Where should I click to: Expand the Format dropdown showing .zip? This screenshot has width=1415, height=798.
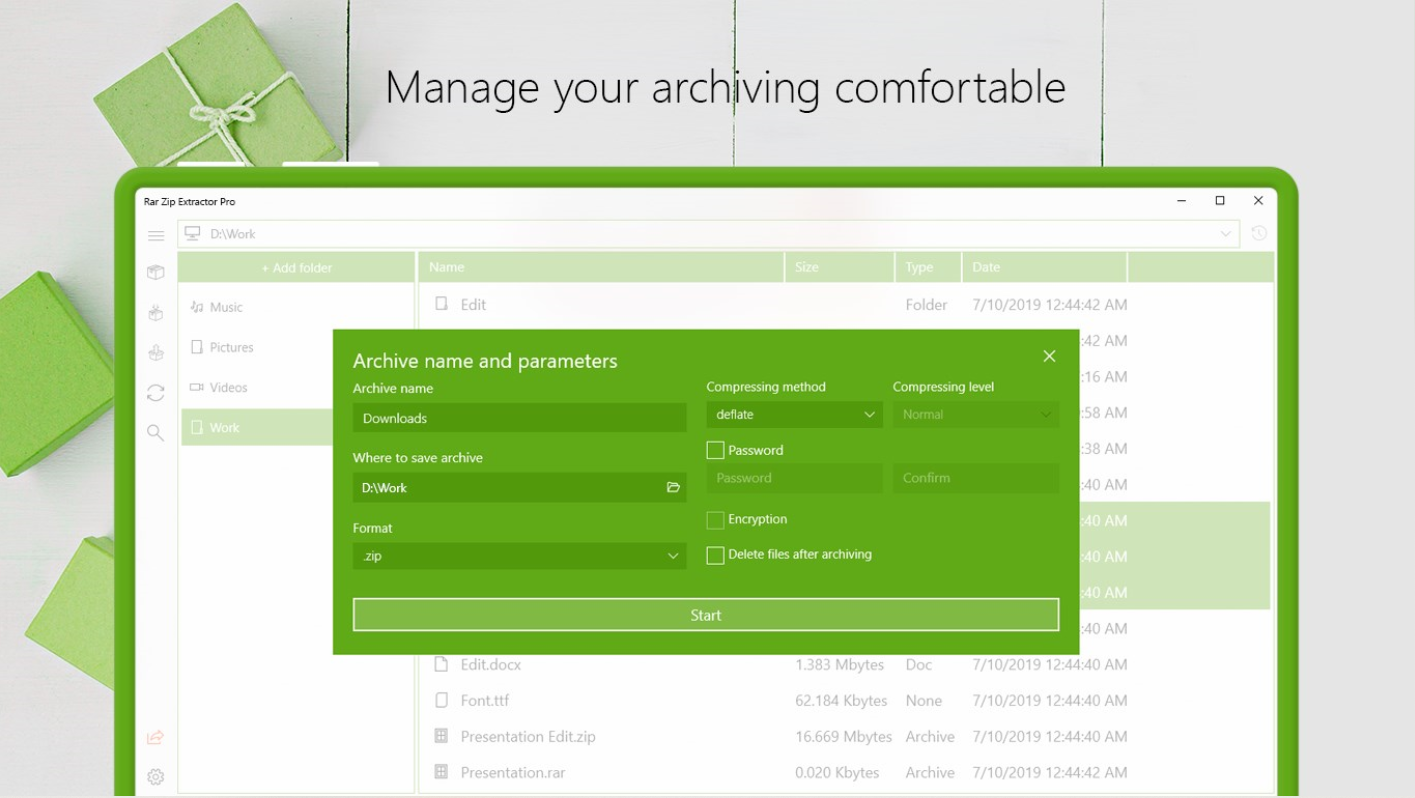click(x=519, y=556)
